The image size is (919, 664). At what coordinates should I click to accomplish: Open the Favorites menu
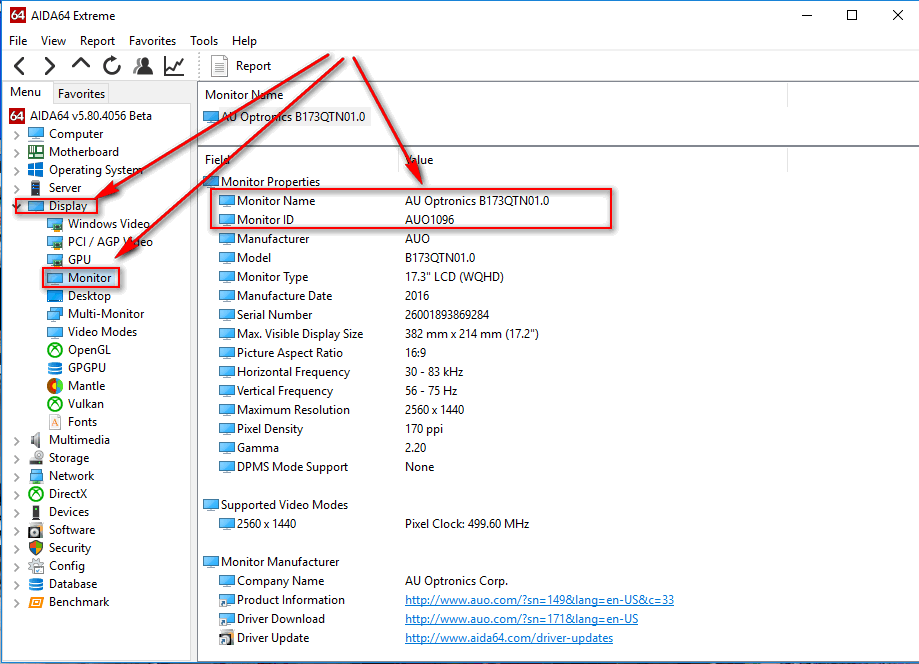152,40
